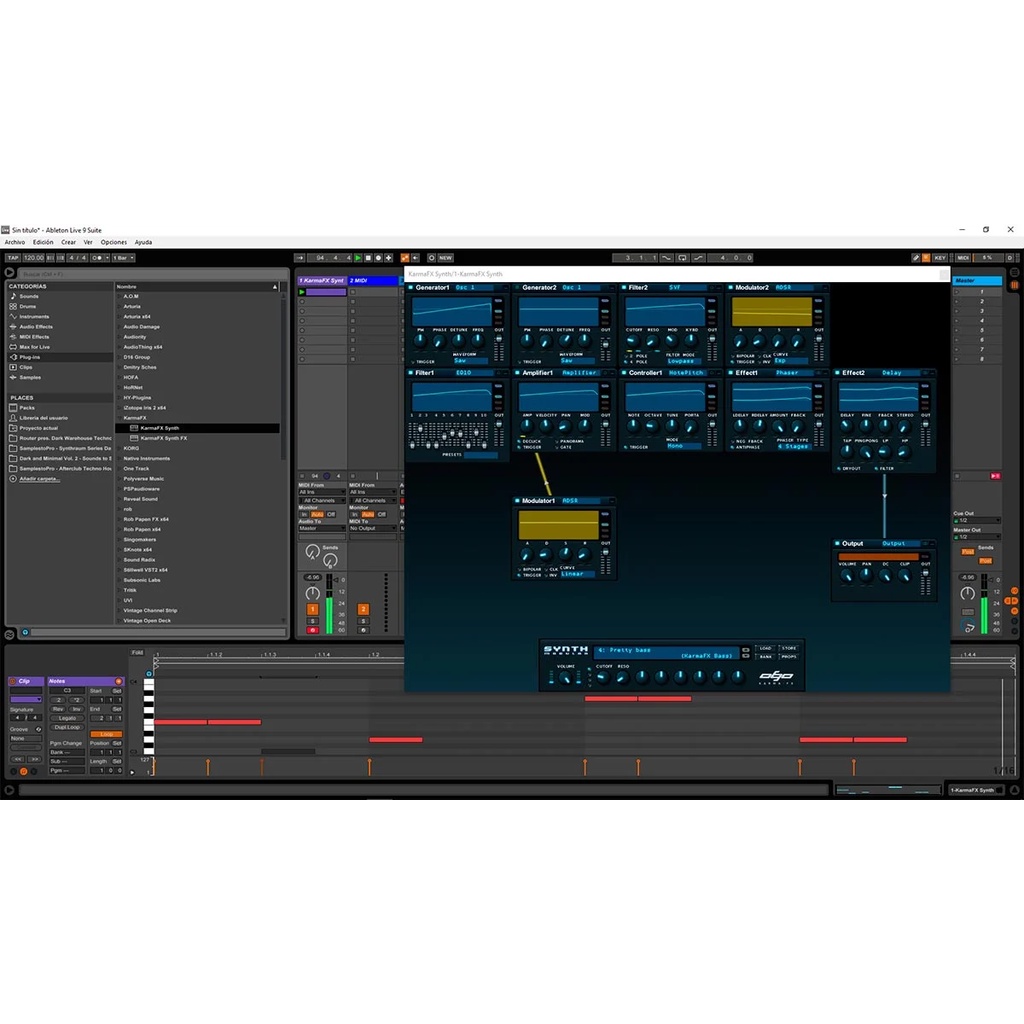Open track 1 All Channels dropdown

(x=322, y=500)
